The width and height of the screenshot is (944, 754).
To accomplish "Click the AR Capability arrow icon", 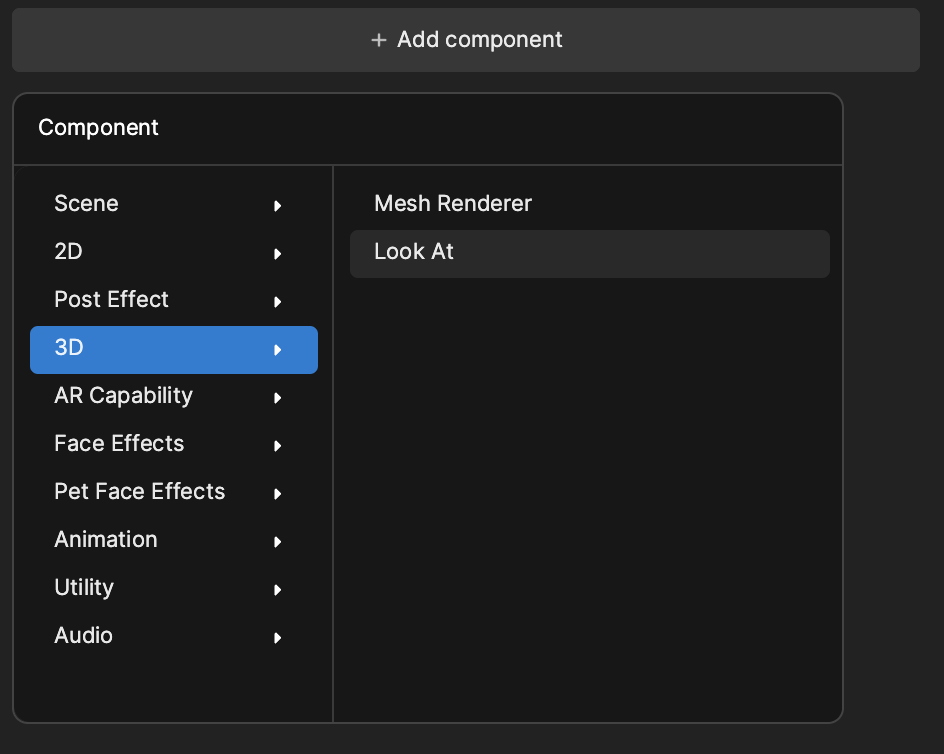I will pyautogui.click(x=278, y=398).
